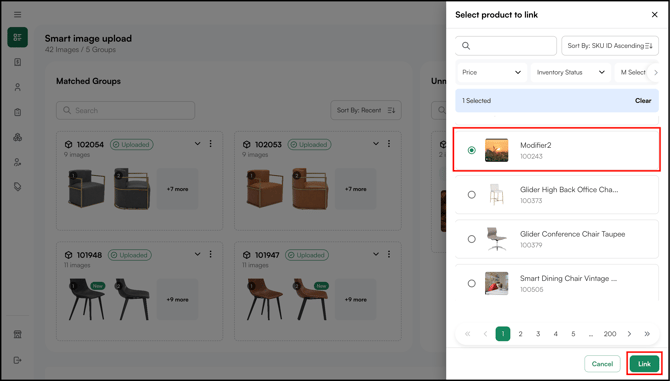Click the box icon beside 101947
The height and width of the screenshot is (381, 670).
pos(246,255)
